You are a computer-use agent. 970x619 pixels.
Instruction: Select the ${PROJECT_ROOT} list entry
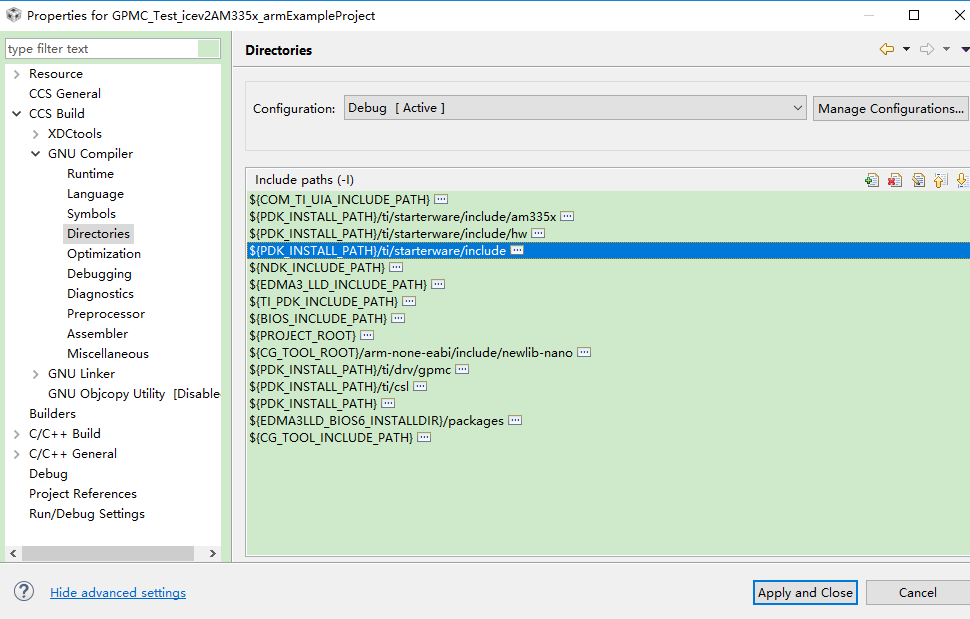pyautogui.click(x=607, y=335)
